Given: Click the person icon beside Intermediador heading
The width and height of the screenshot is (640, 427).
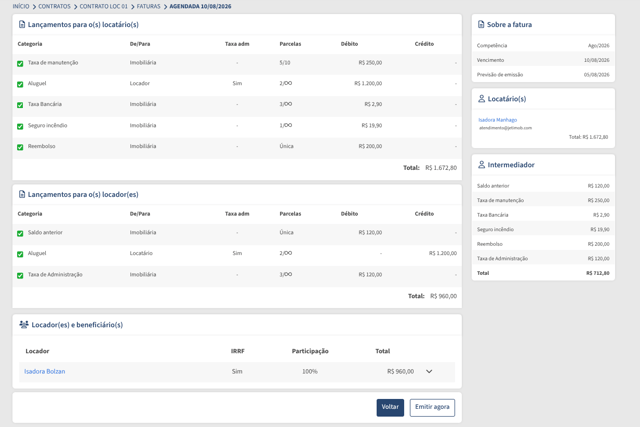Looking at the screenshot, I should tap(481, 165).
